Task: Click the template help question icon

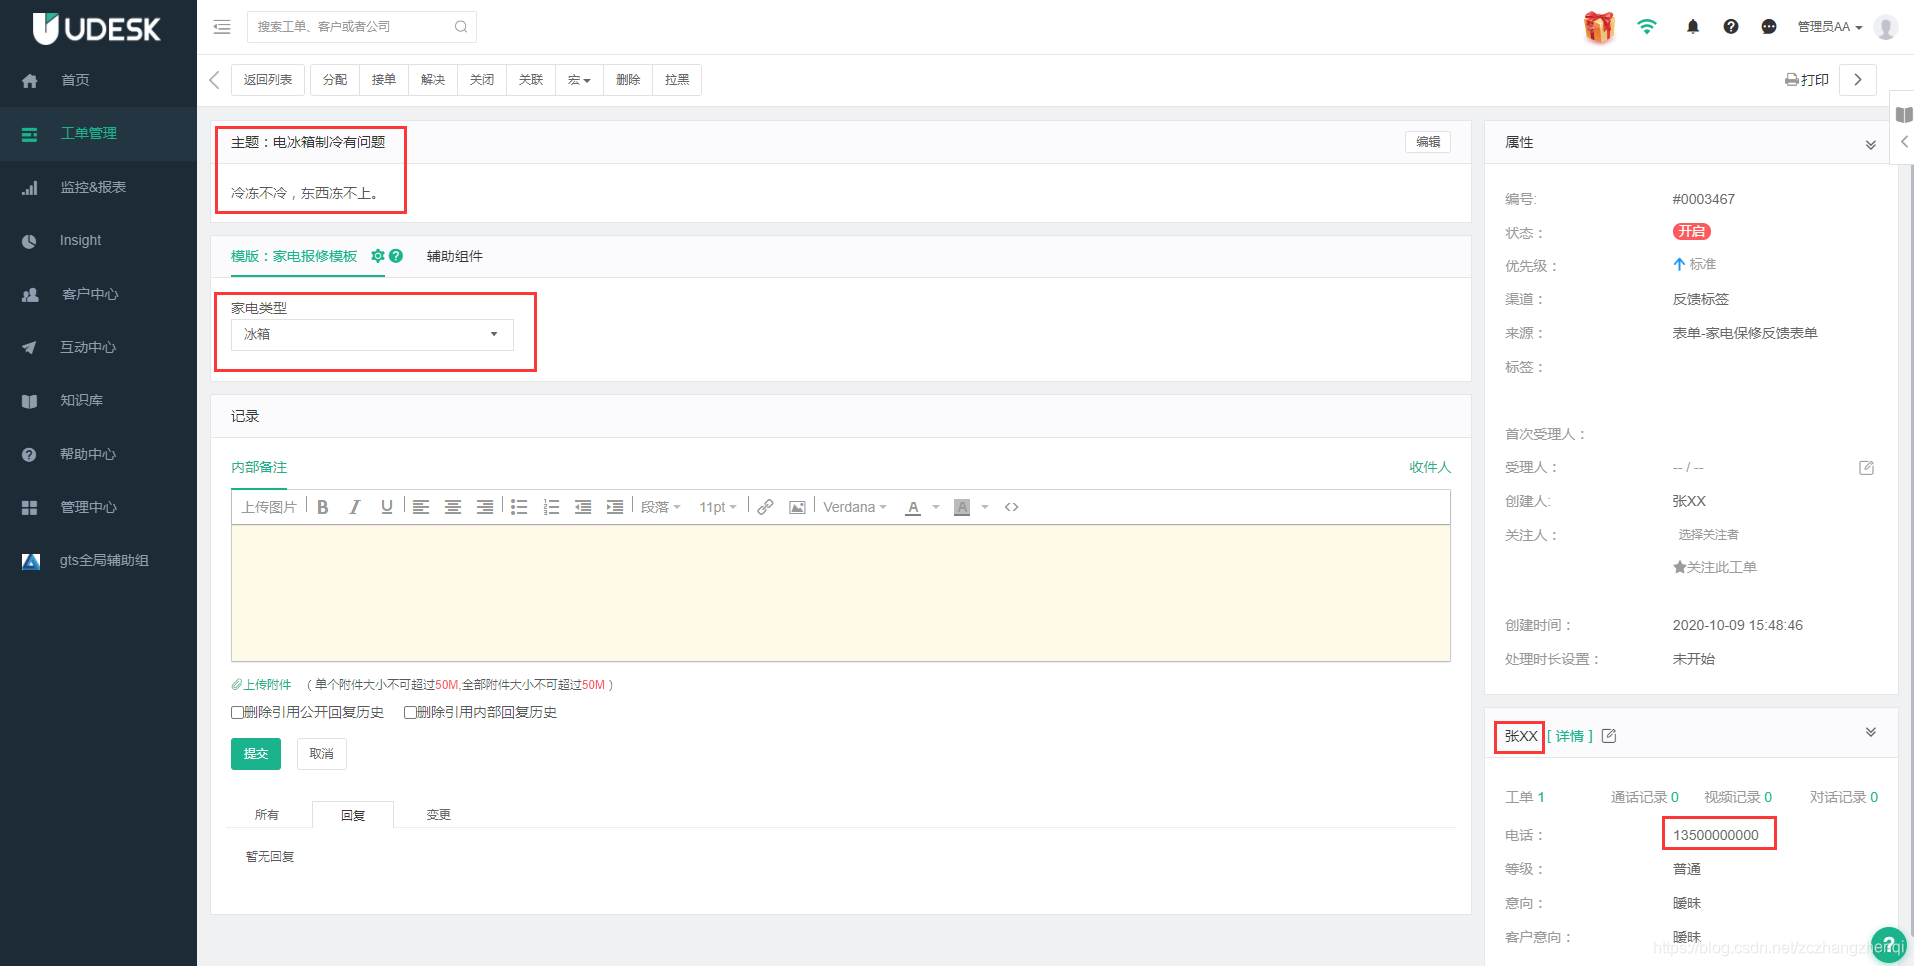Action: pyautogui.click(x=396, y=256)
